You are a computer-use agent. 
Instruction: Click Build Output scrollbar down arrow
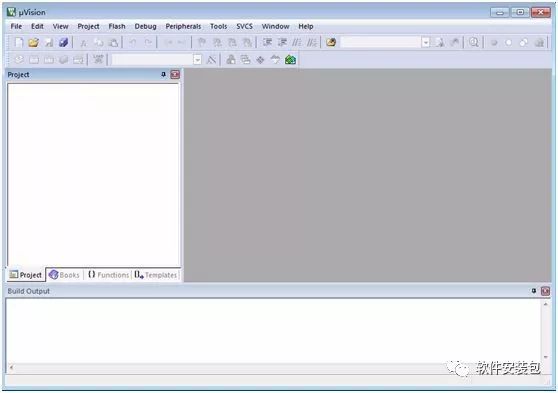pyautogui.click(x=546, y=357)
